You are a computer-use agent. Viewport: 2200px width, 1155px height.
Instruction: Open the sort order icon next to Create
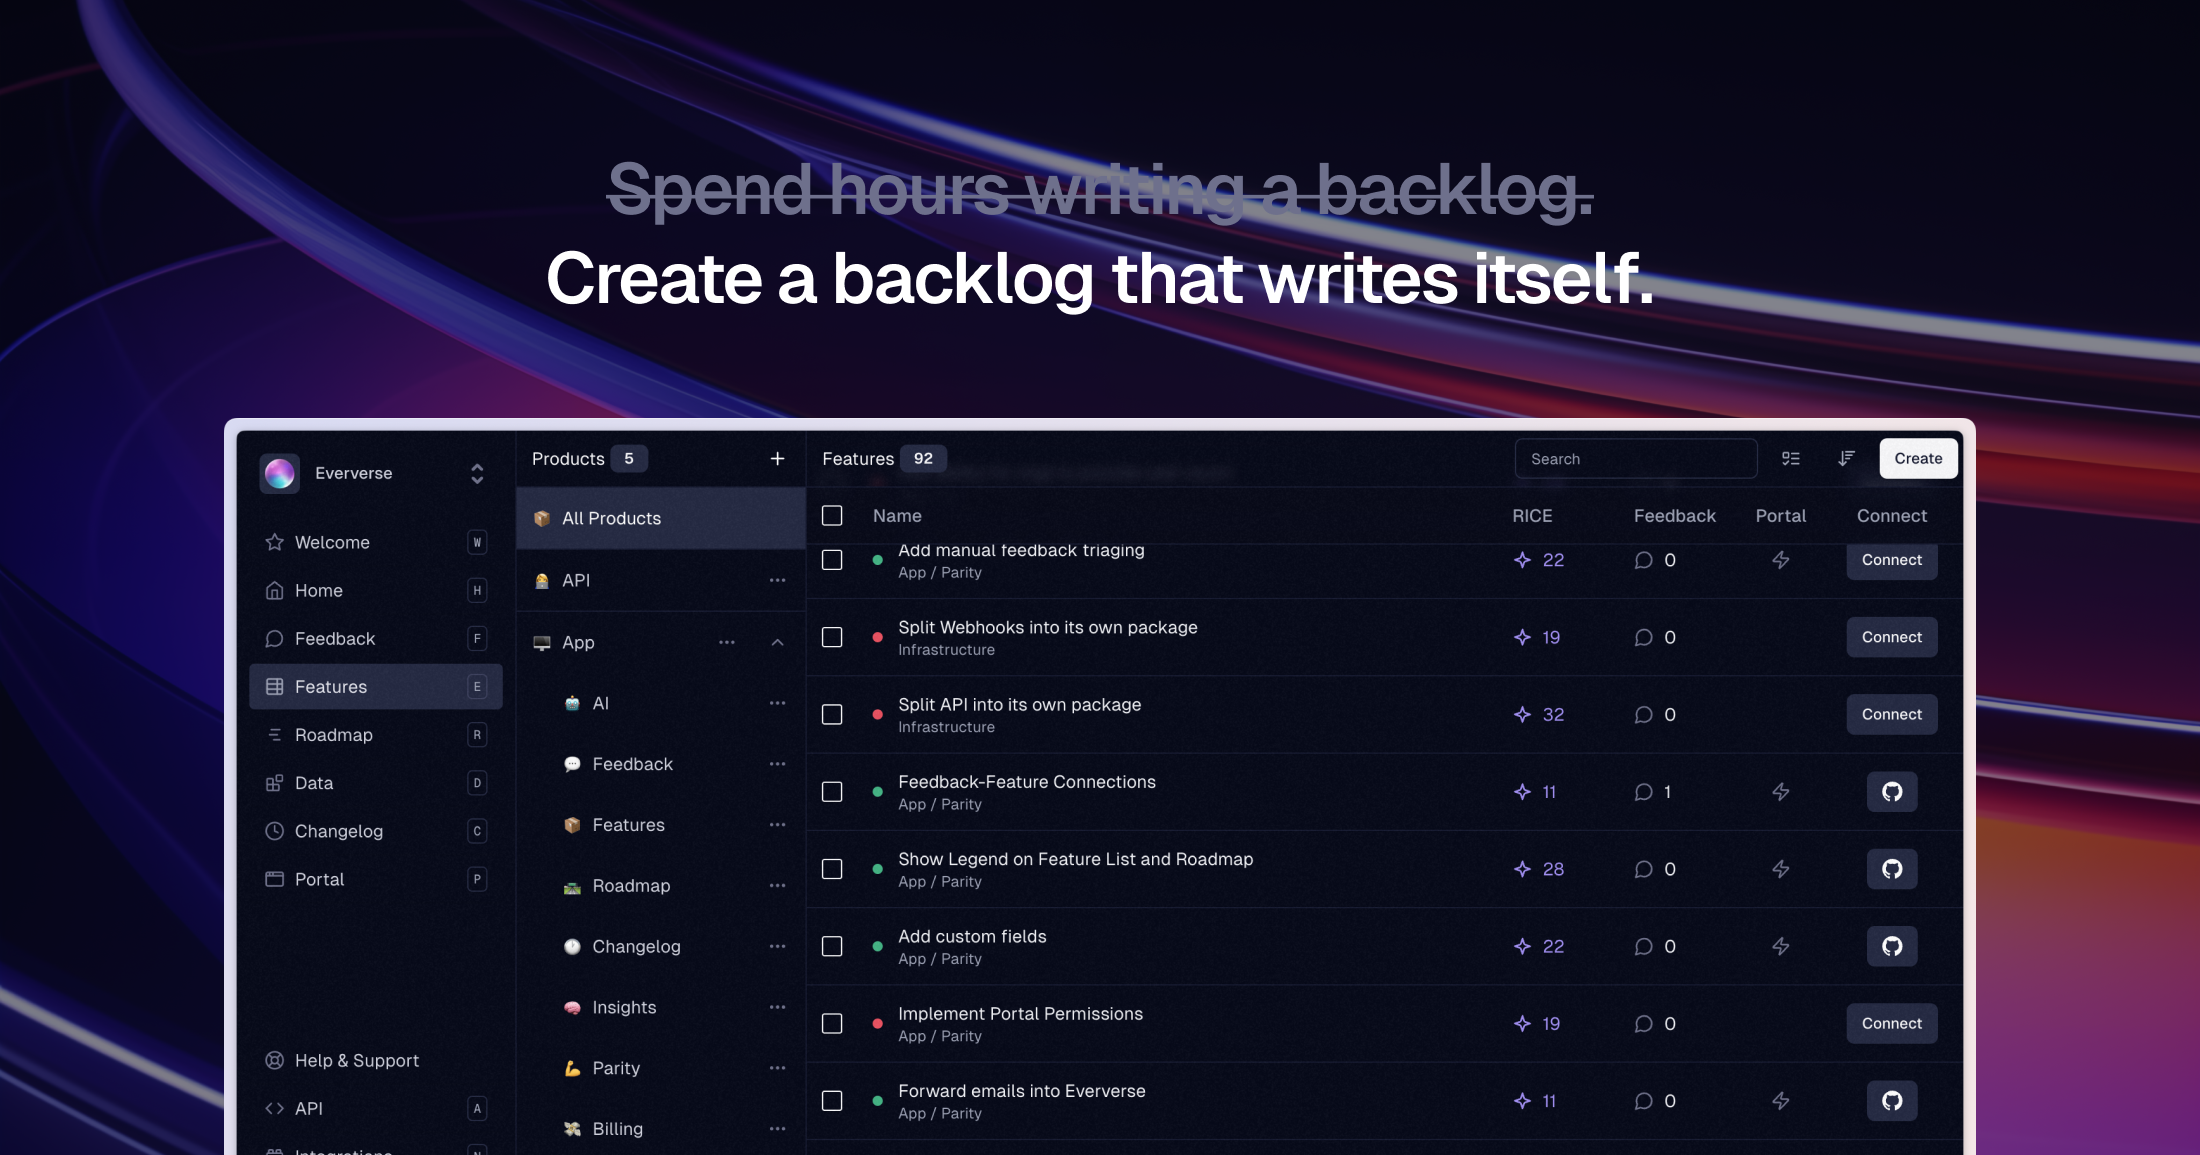point(1846,458)
